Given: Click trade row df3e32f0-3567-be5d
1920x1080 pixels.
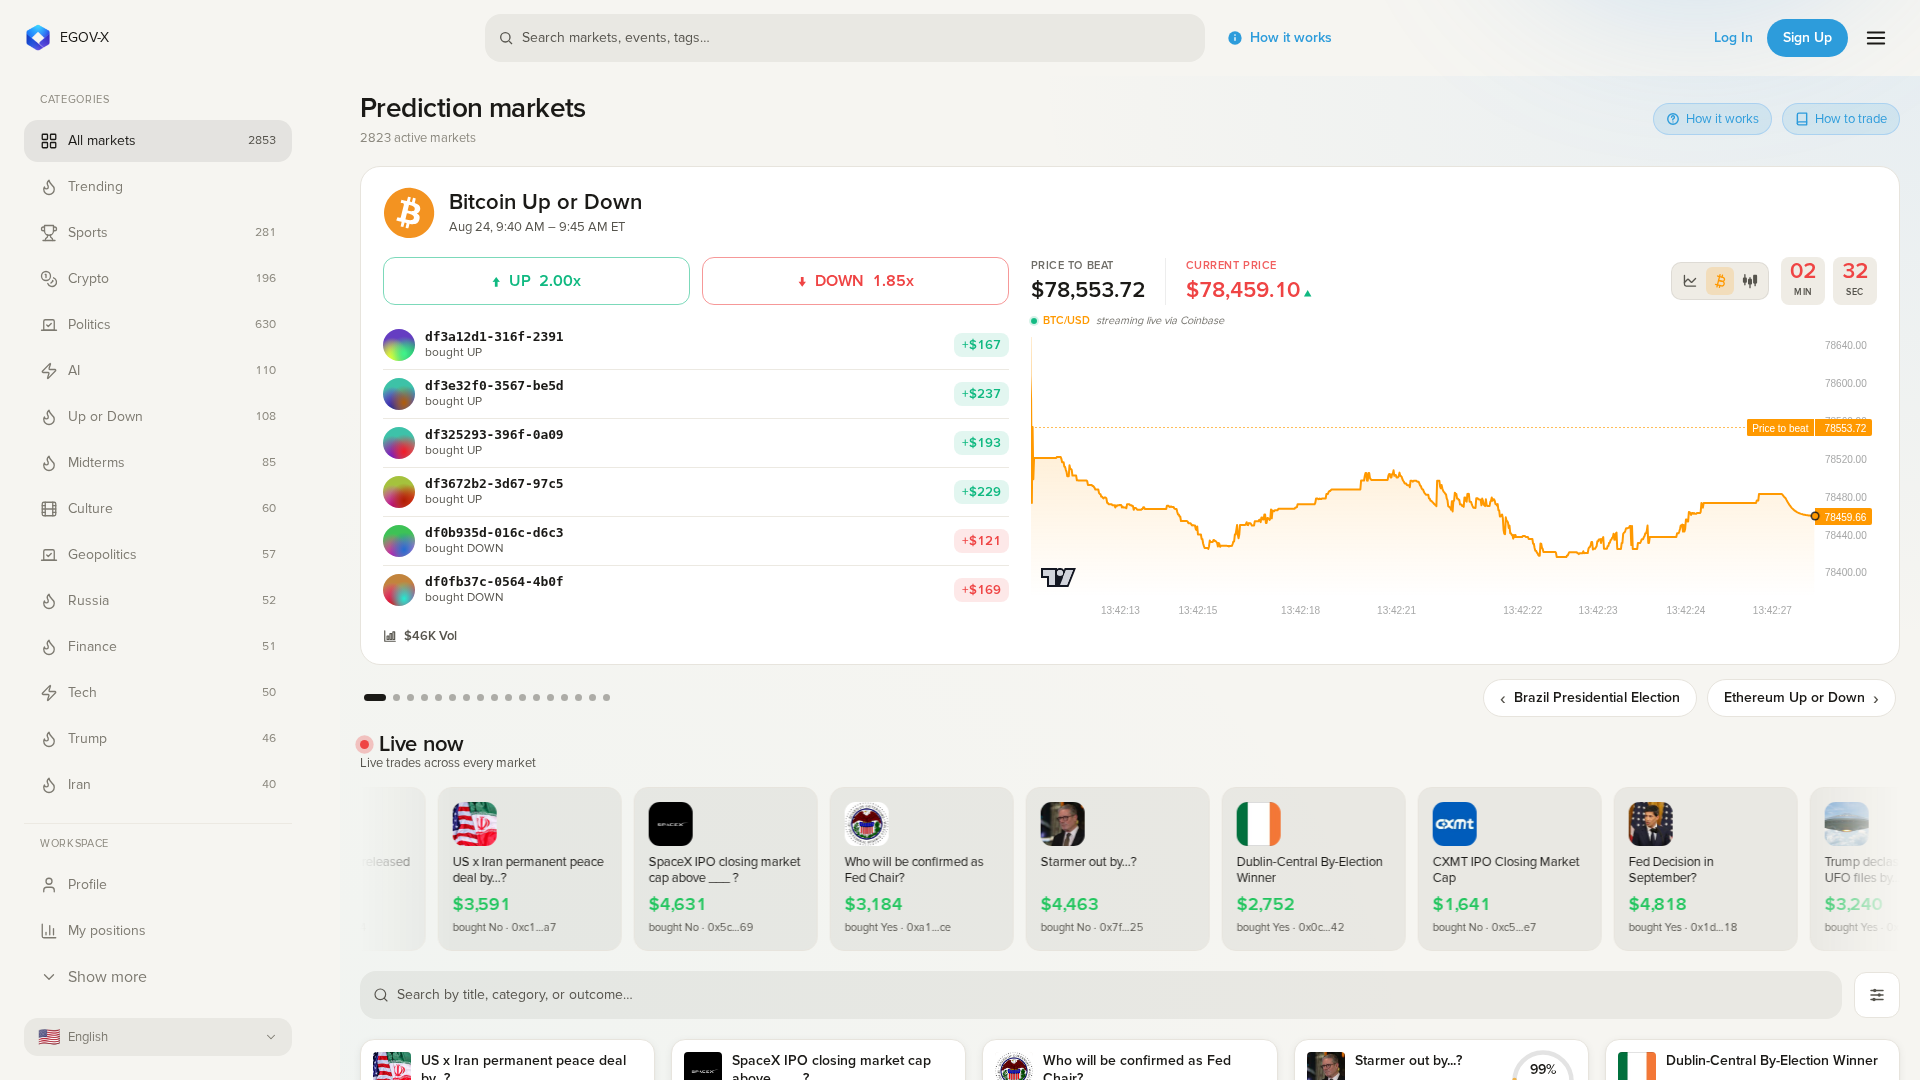Looking at the screenshot, I should click(696, 394).
